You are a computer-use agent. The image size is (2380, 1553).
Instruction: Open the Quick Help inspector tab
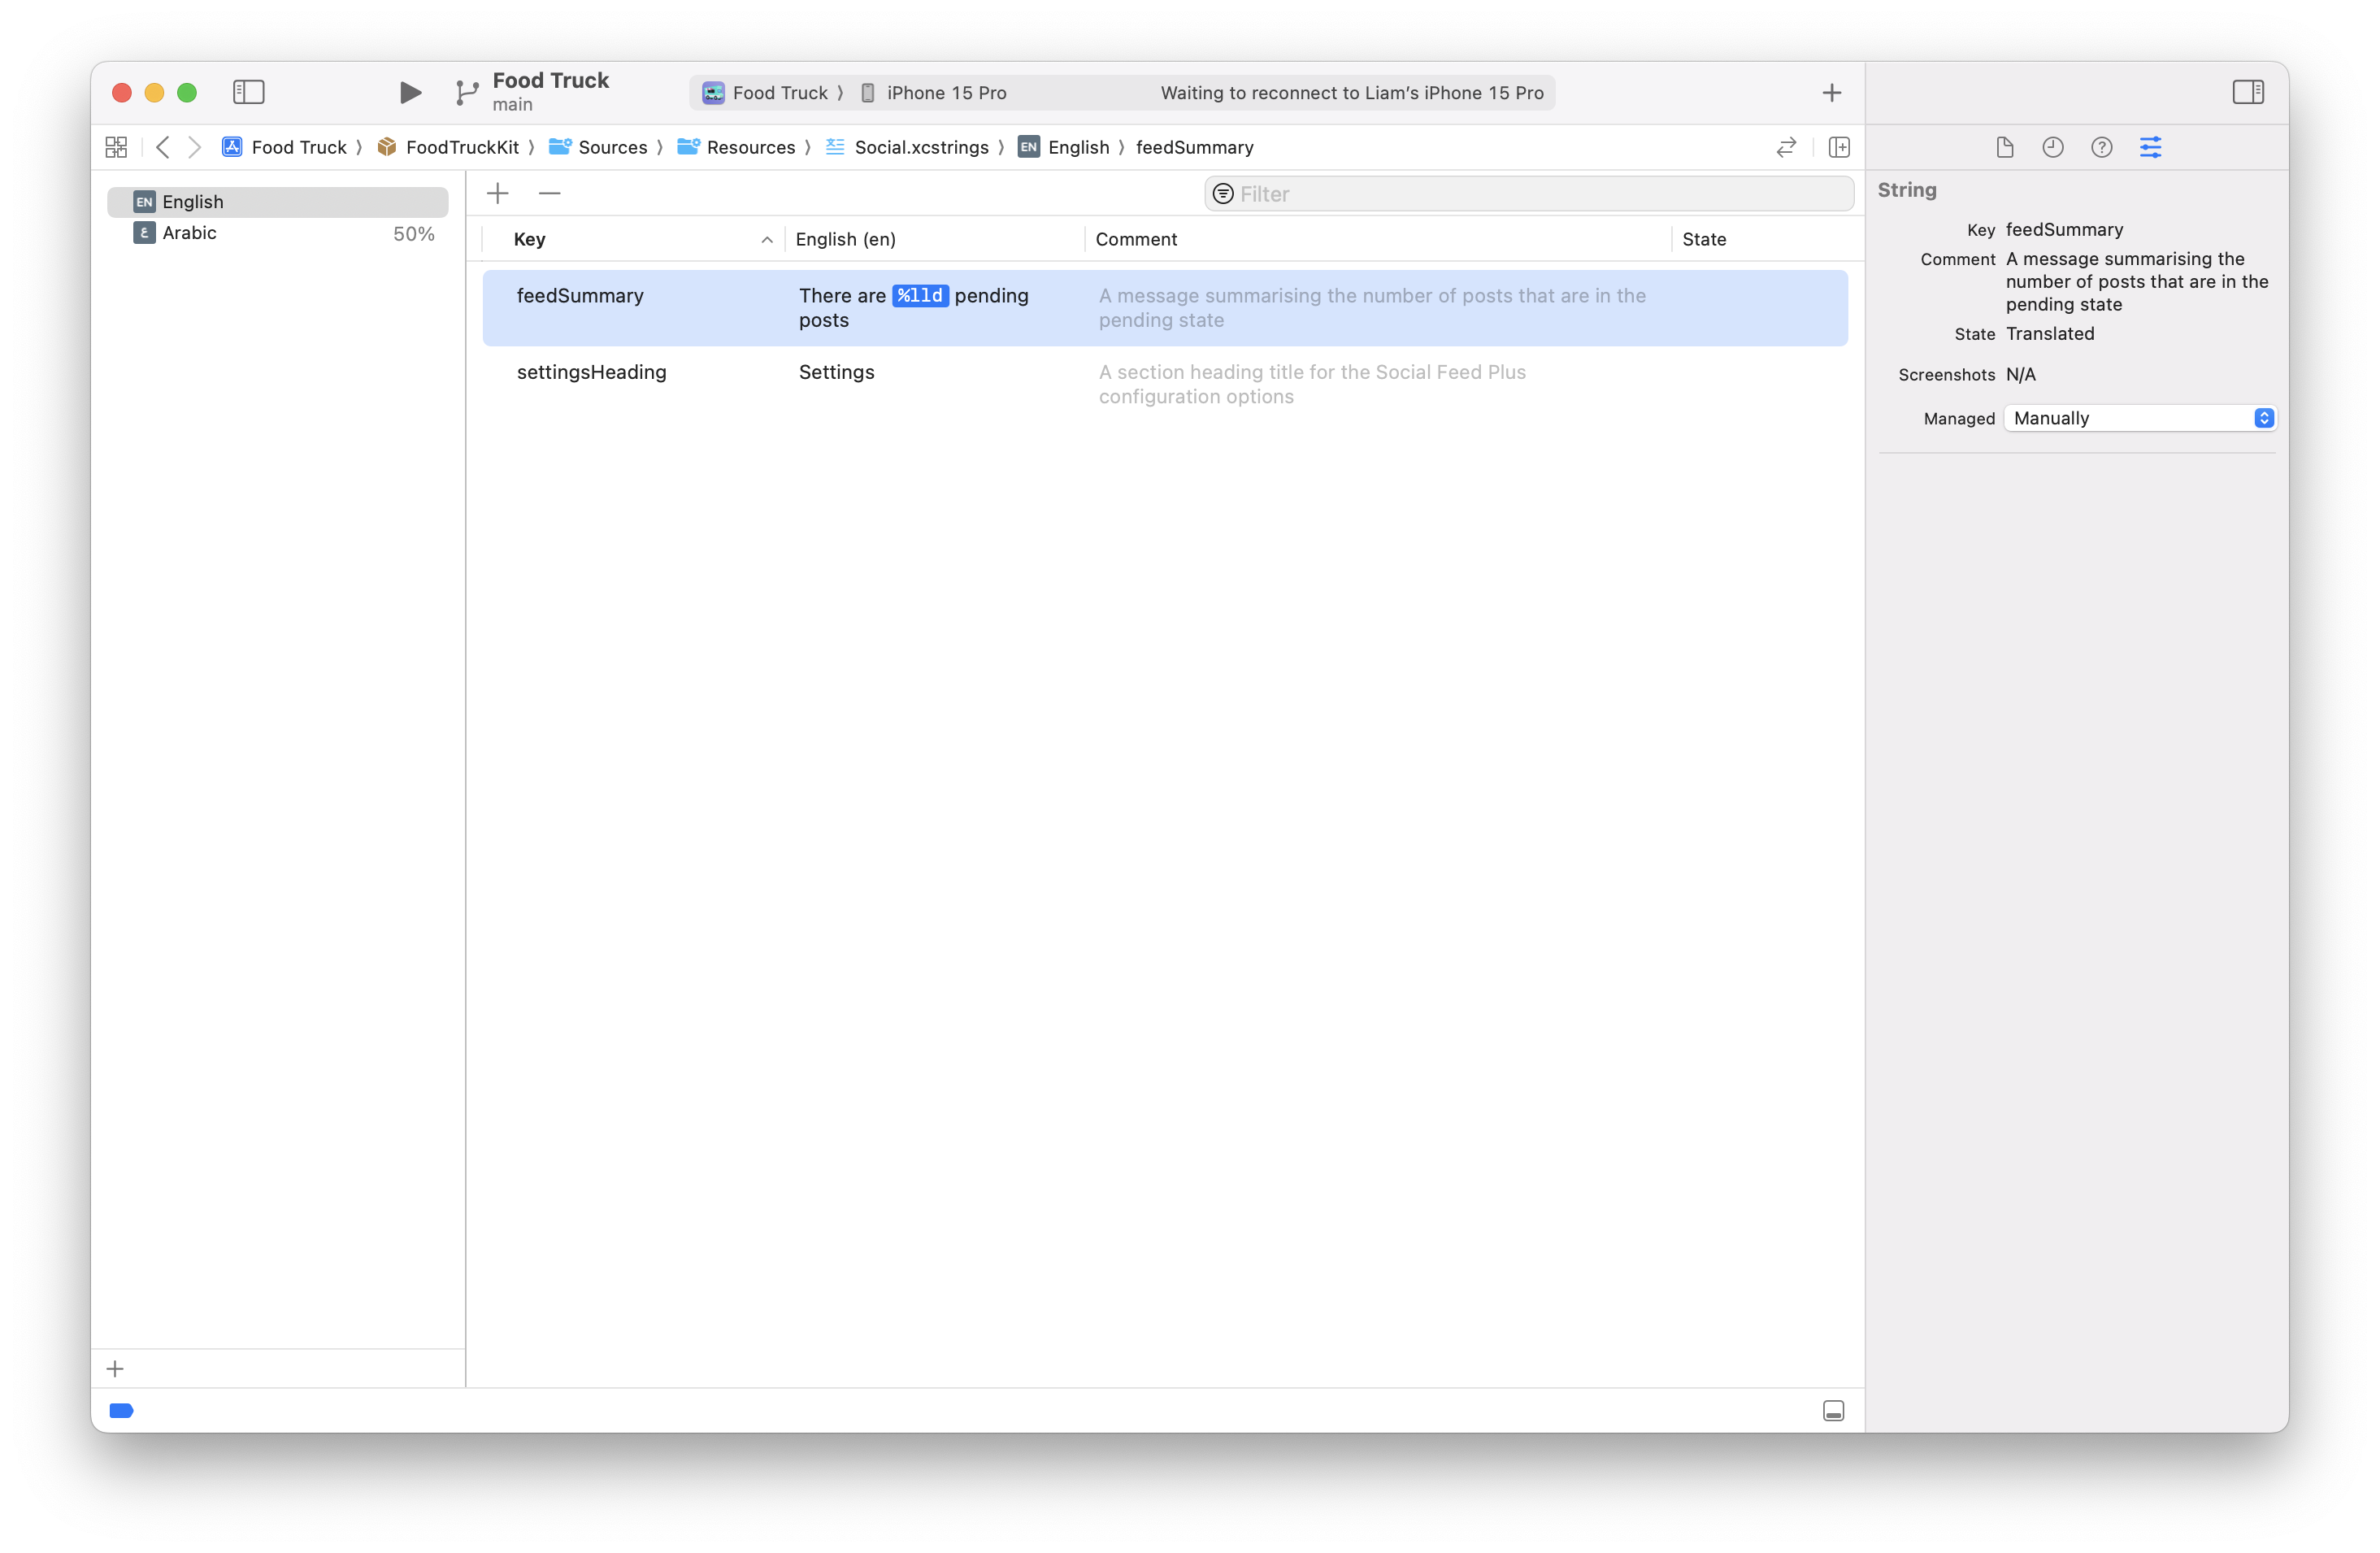pos(2101,148)
